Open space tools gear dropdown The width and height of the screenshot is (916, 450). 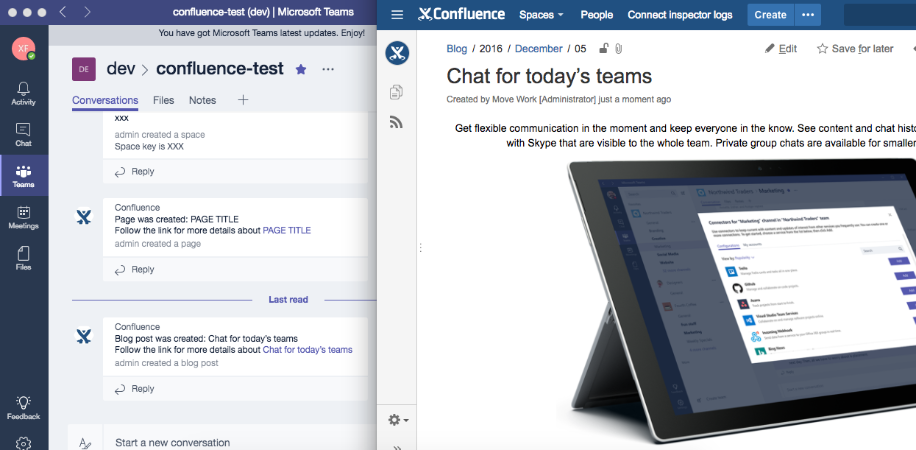(398, 420)
